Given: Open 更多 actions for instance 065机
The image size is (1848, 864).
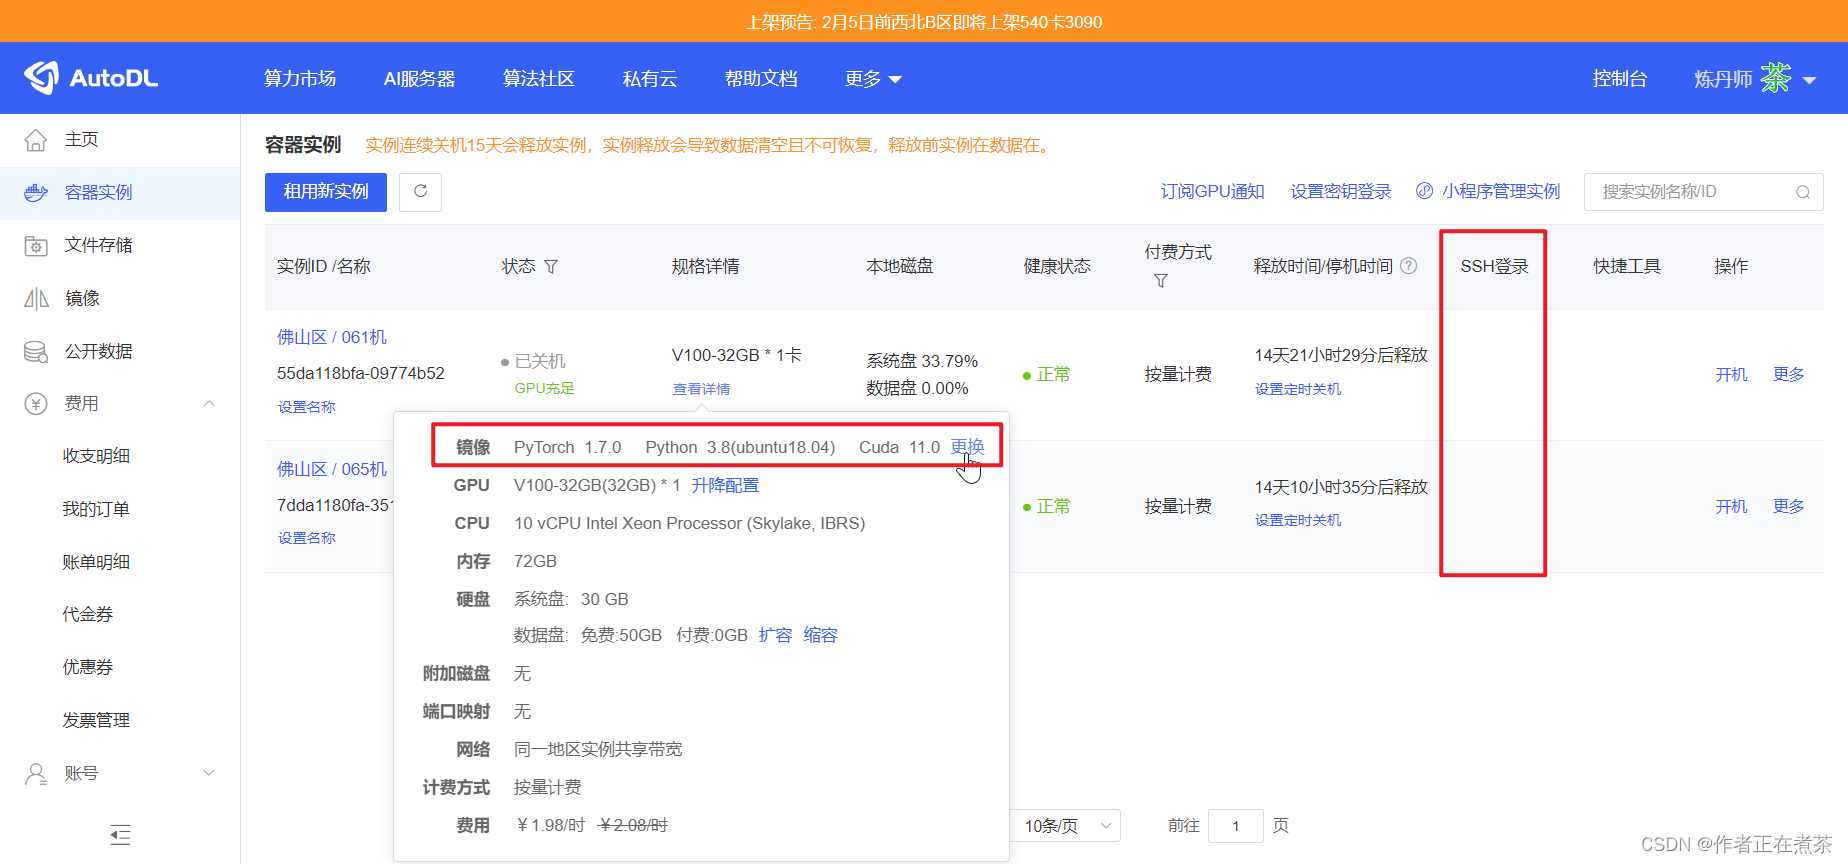Looking at the screenshot, I should point(1788,507).
